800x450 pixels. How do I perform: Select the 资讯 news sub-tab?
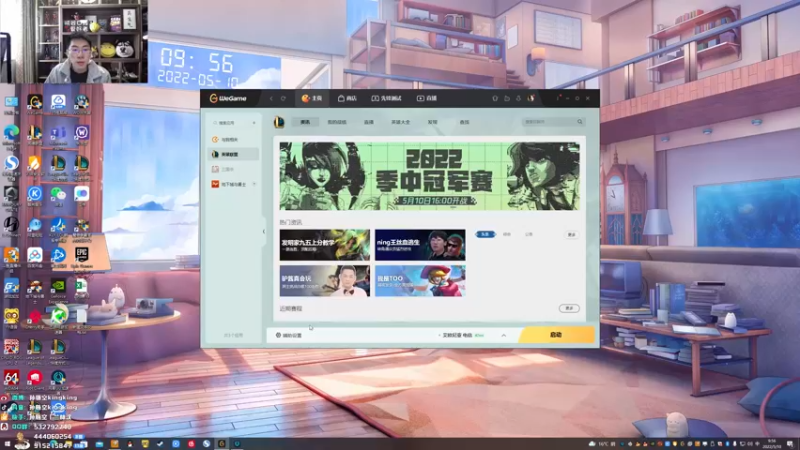click(x=305, y=122)
